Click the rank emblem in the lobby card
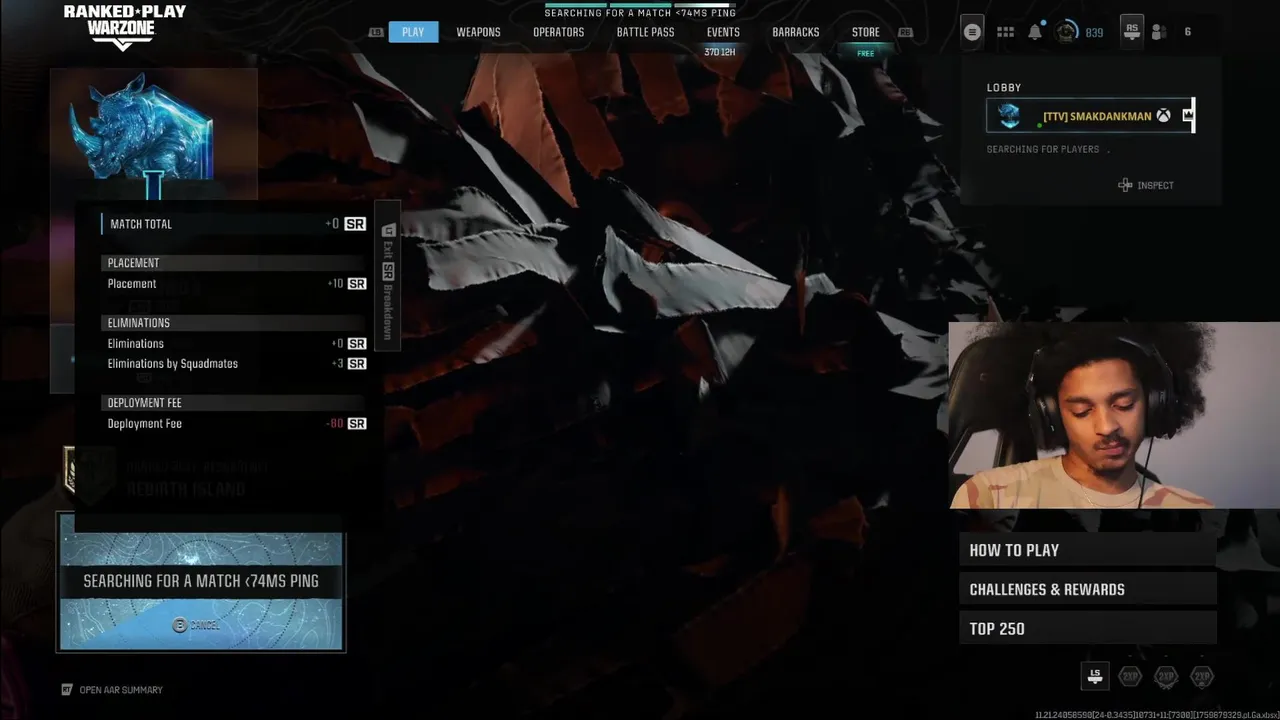 coord(1009,115)
